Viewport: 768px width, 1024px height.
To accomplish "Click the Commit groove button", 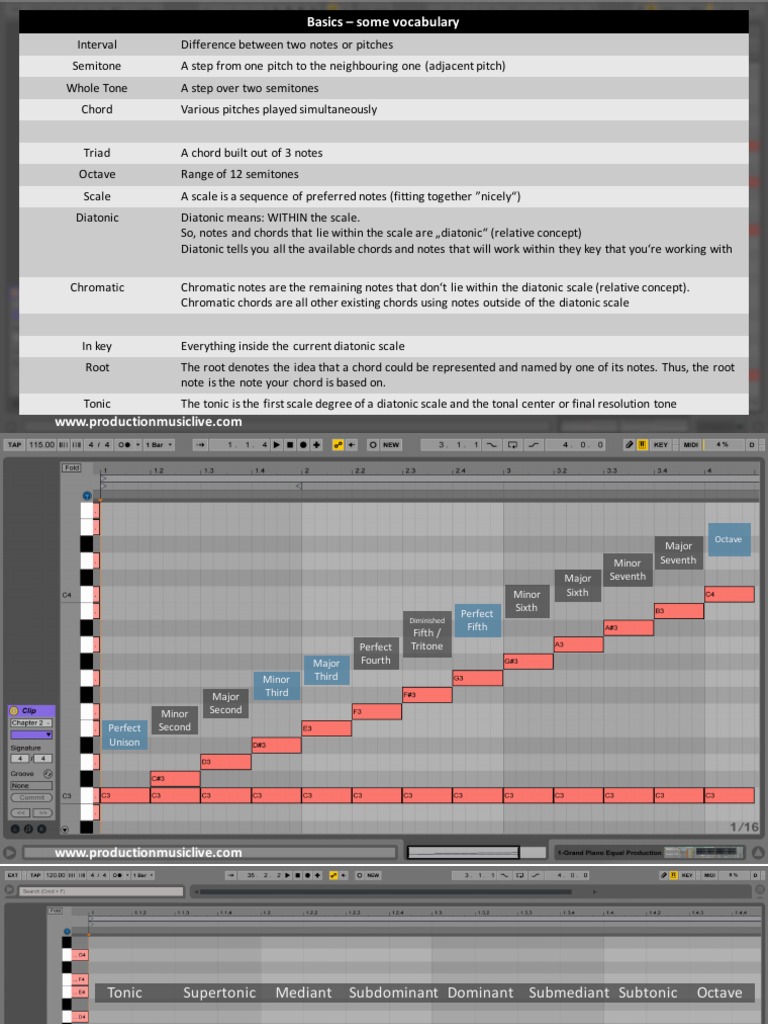I will tap(31, 797).
